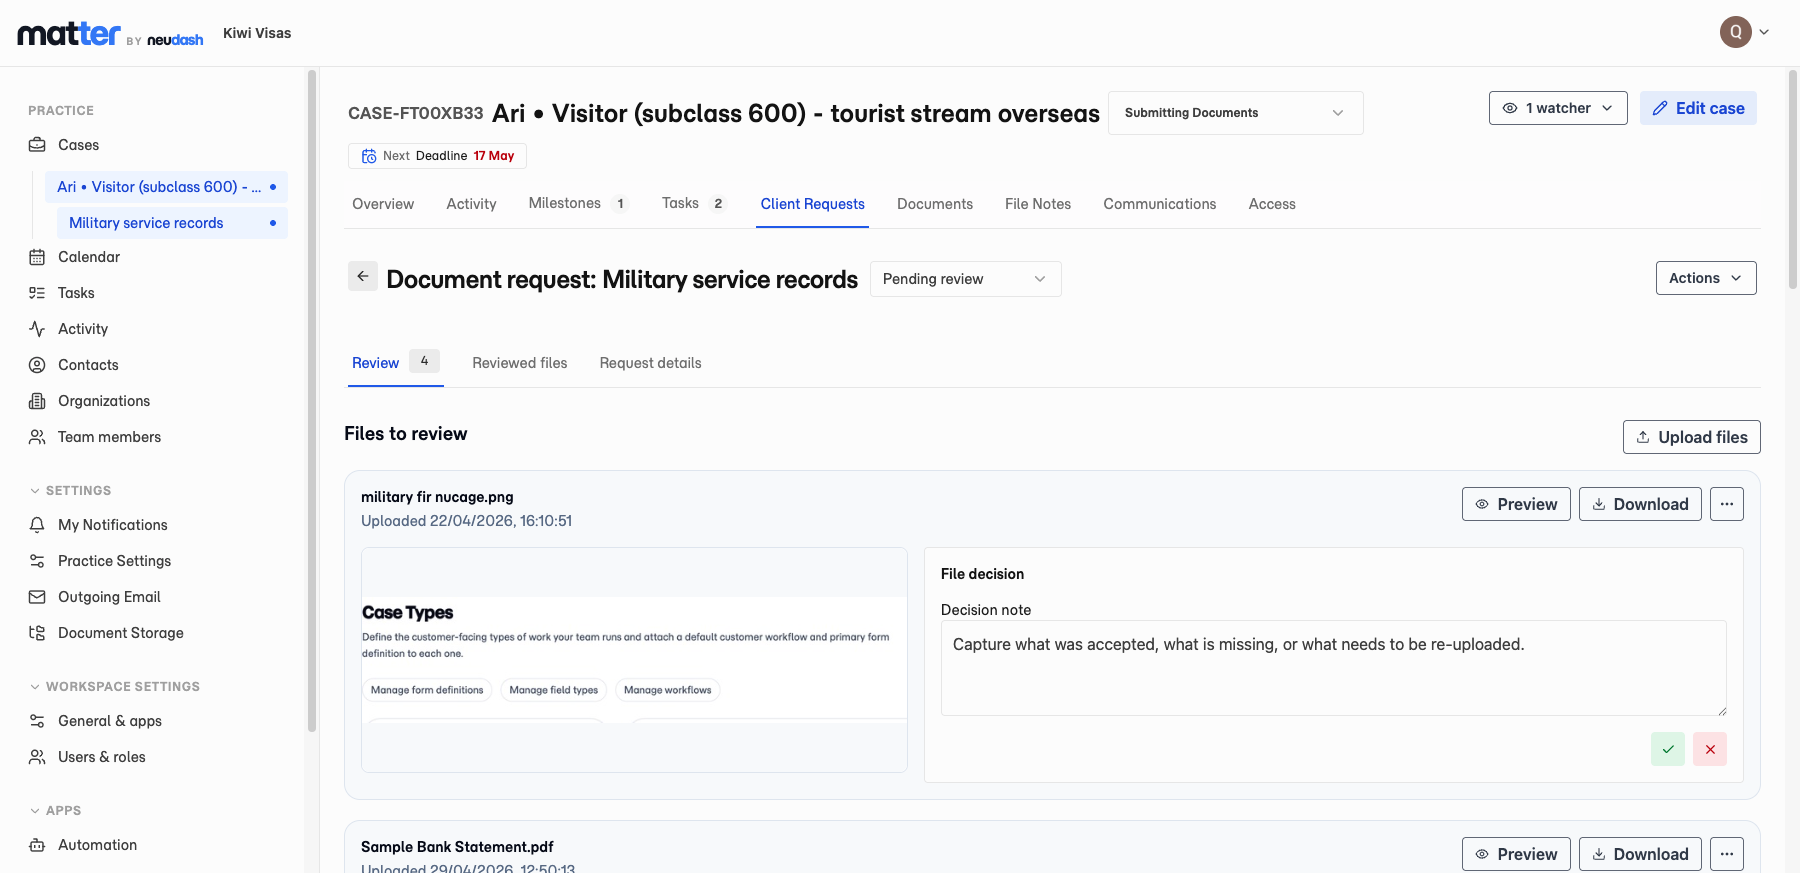This screenshot has width=1800, height=873.
Task: Preview military fir nucage.png
Action: tap(1516, 504)
